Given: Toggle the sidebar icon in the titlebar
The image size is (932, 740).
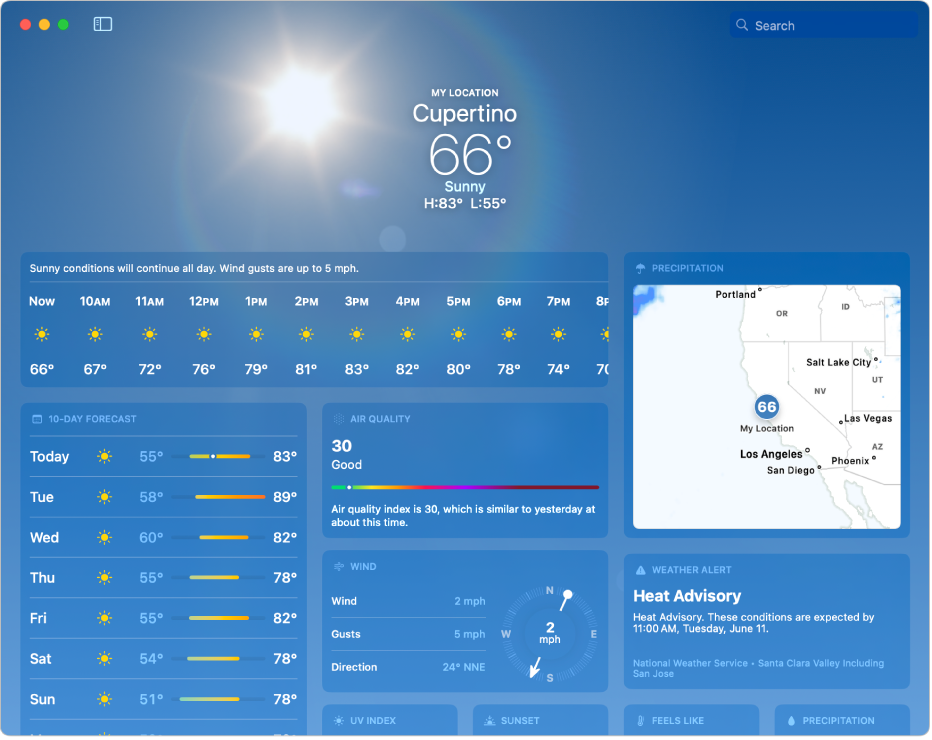Looking at the screenshot, I should 101,24.
